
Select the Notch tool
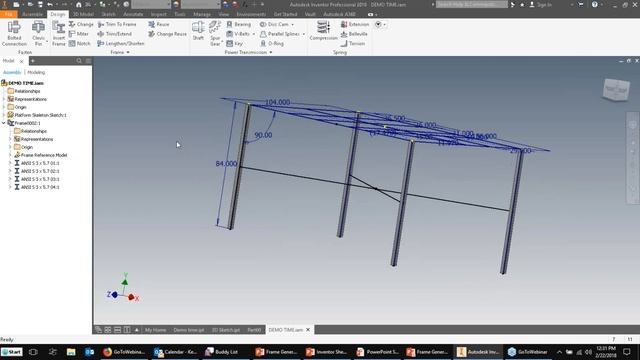(80, 43)
